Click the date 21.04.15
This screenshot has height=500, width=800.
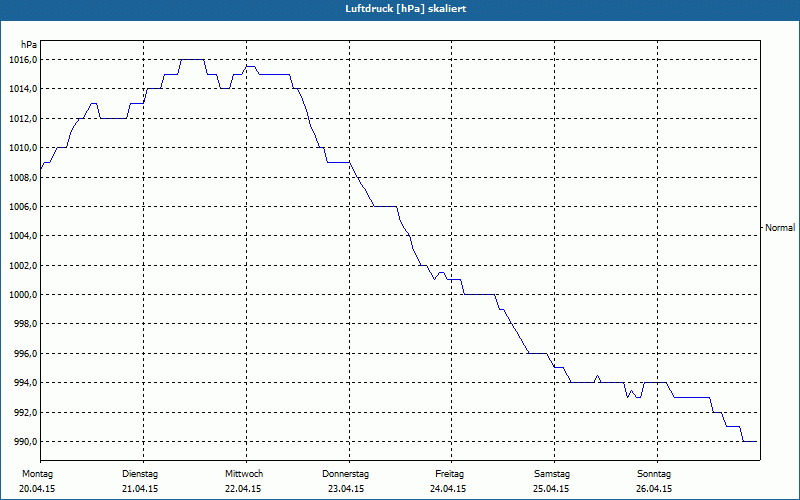click(x=140, y=489)
